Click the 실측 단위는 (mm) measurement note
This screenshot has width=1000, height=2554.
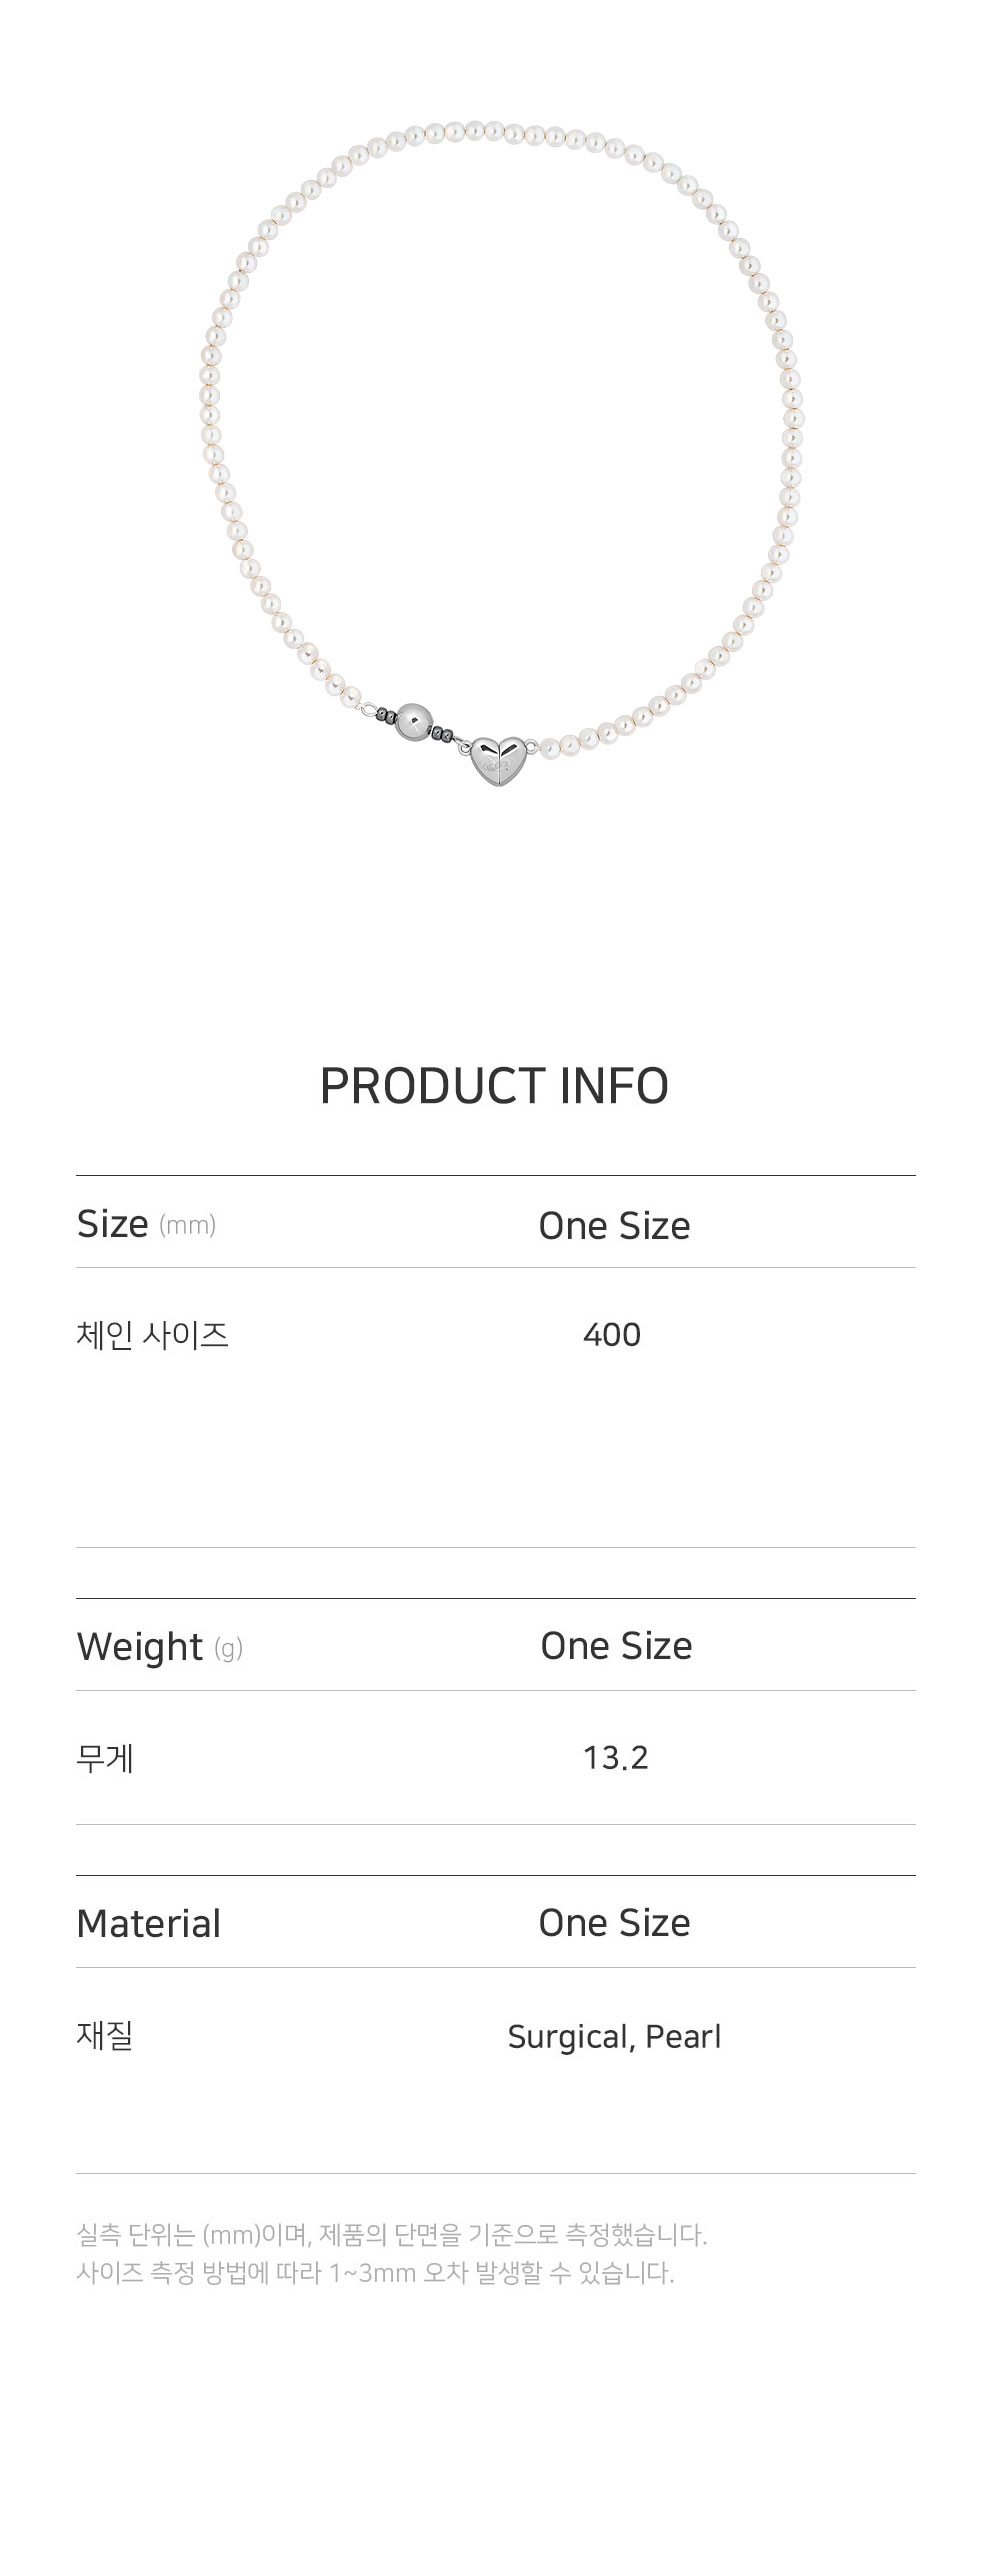point(392,2234)
